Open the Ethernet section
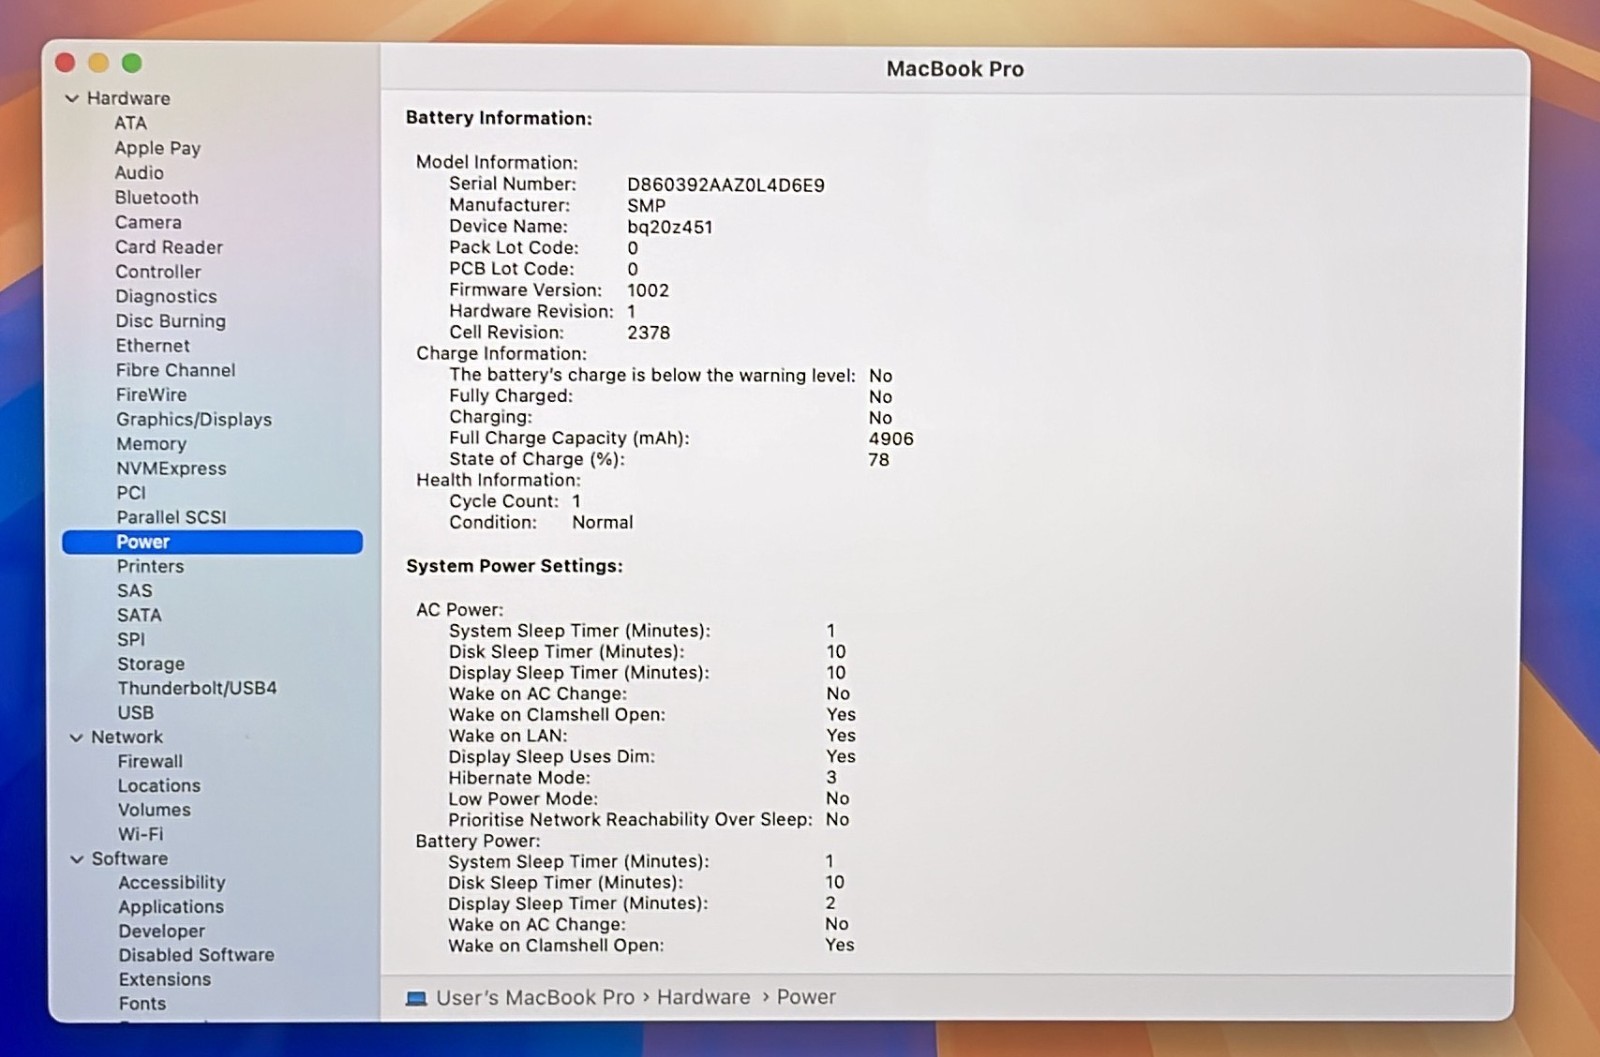 (152, 345)
